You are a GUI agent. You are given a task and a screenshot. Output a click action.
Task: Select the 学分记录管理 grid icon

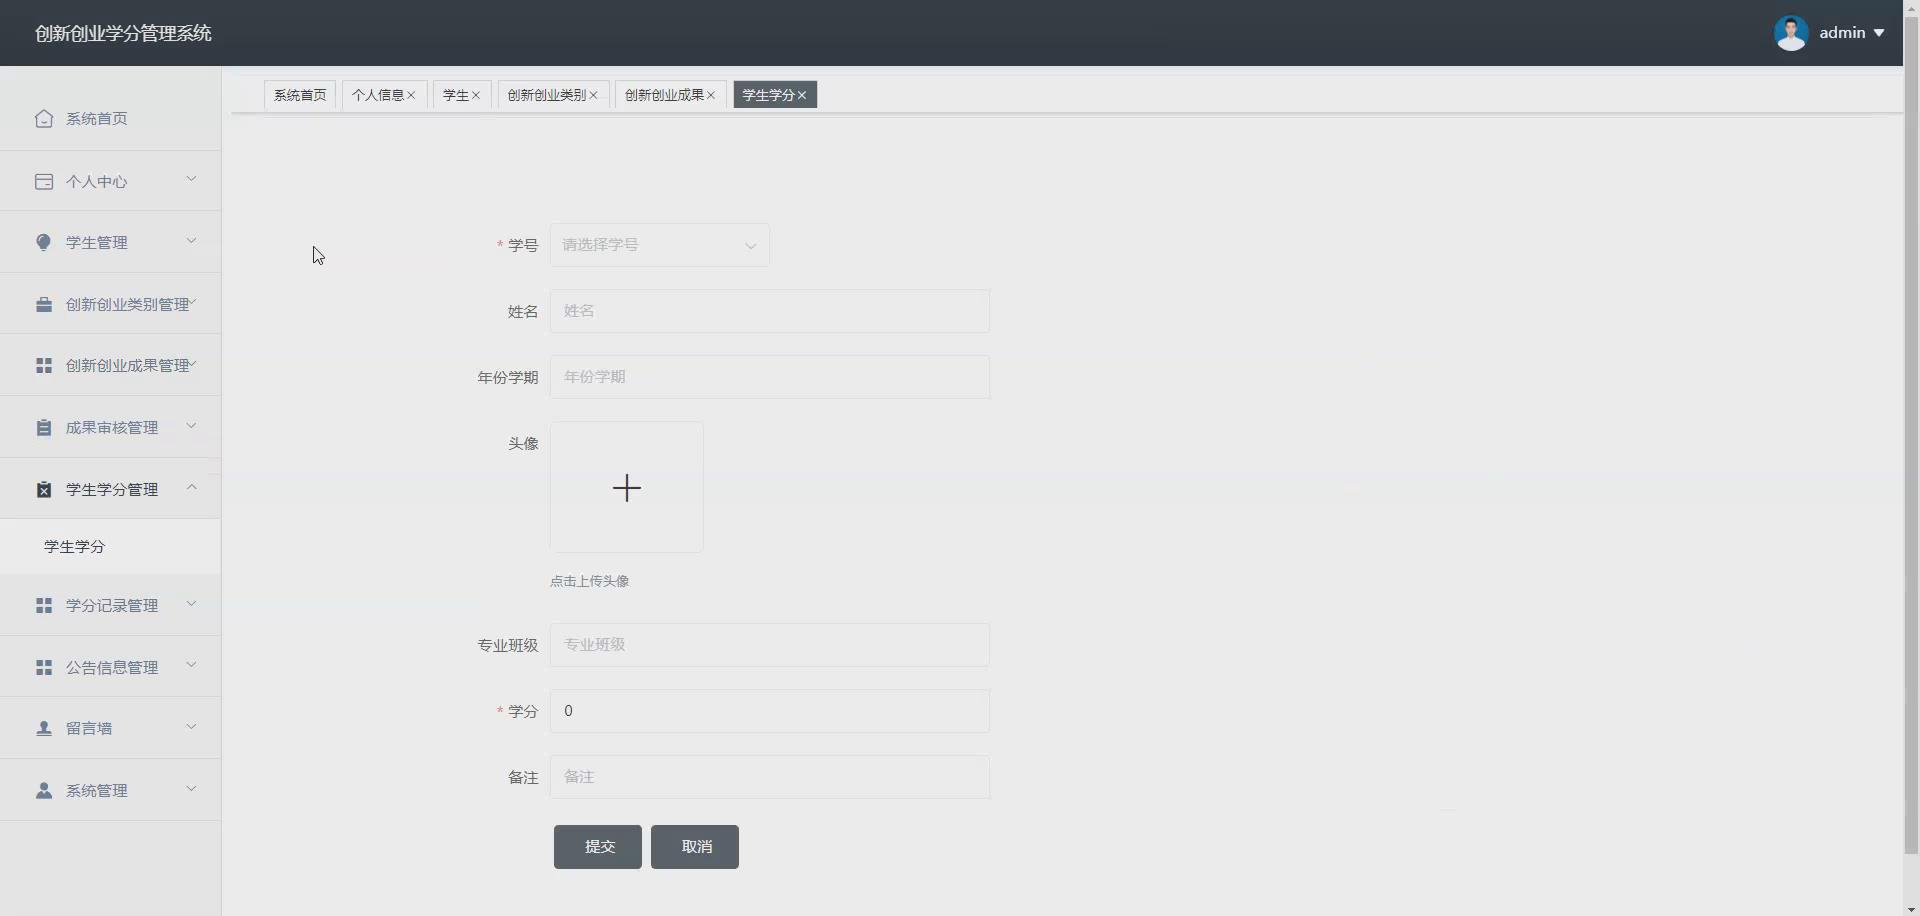44,605
